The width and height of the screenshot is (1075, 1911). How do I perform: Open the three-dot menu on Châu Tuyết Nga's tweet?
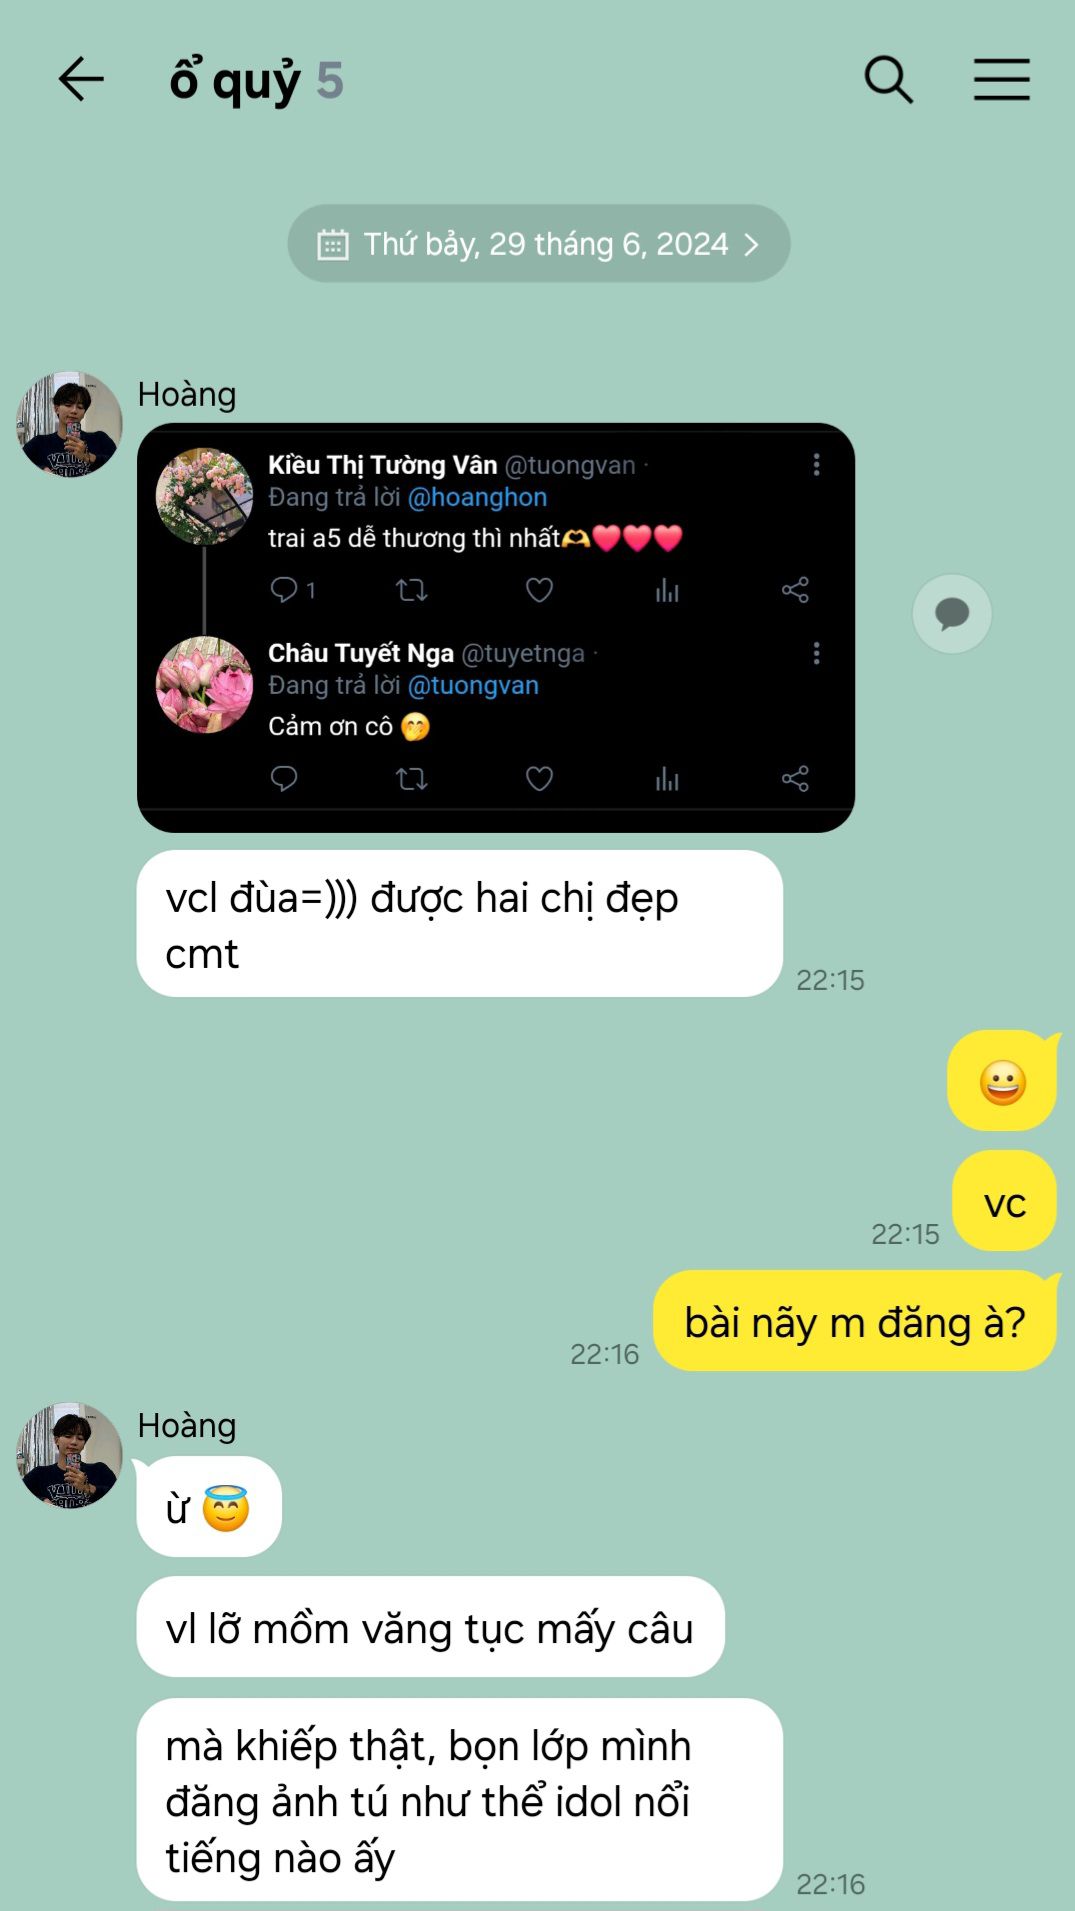[817, 653]
